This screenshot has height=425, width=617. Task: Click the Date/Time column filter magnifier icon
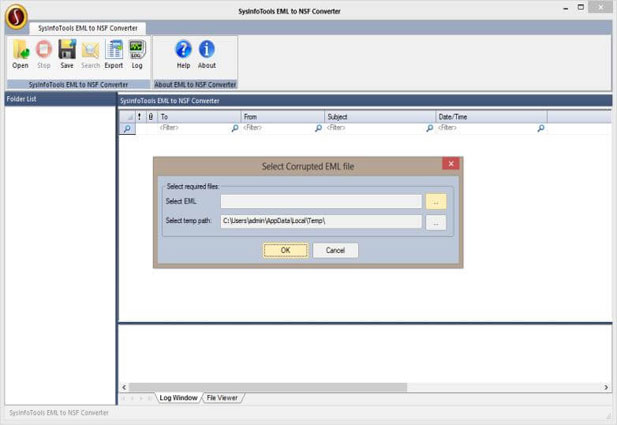tap(541, 128)
